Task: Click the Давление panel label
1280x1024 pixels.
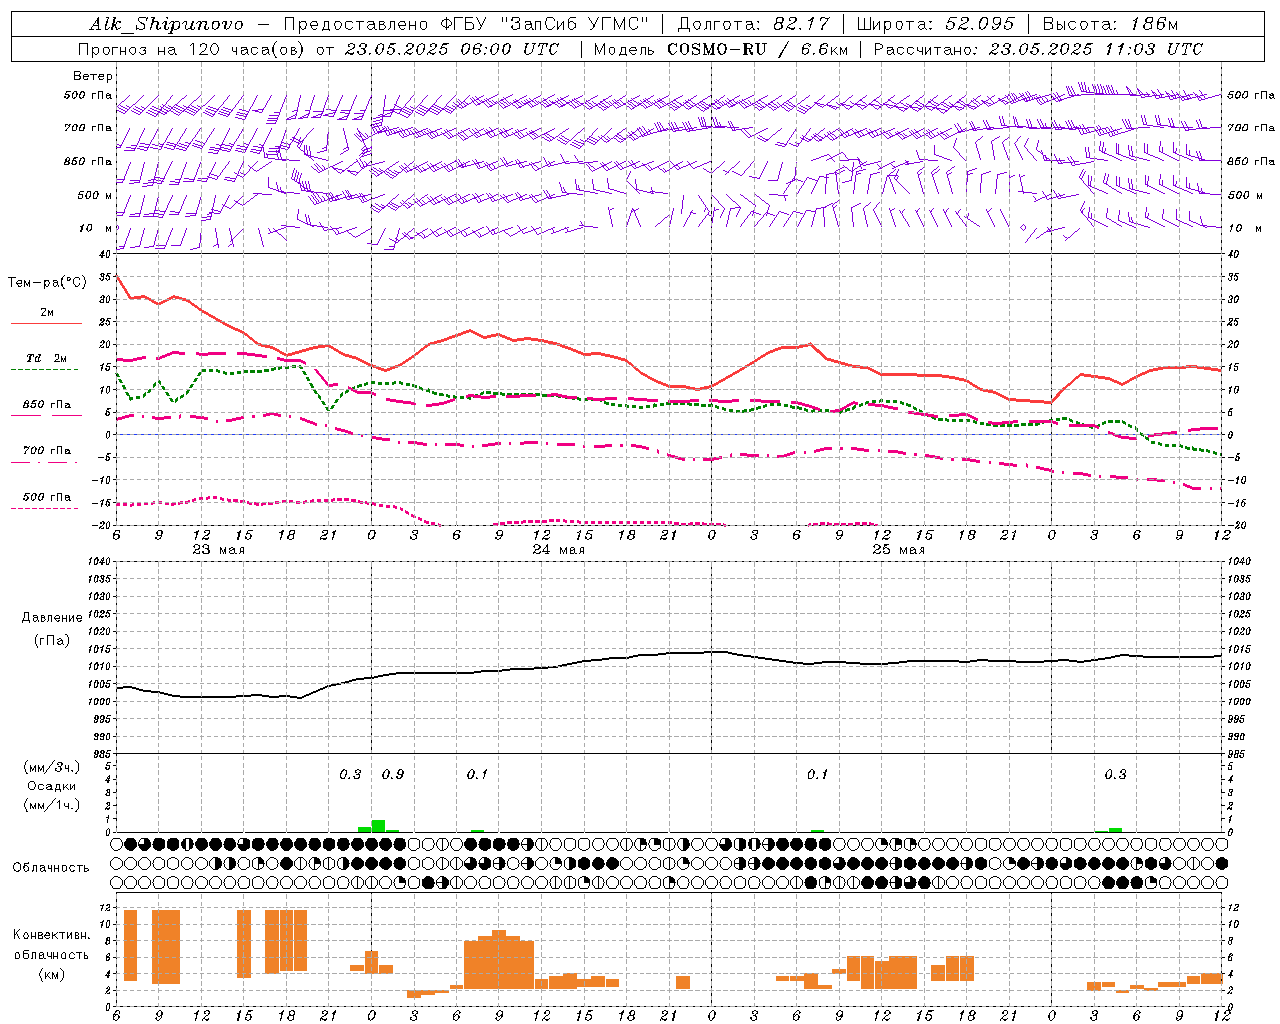Action: pos(52,618)
